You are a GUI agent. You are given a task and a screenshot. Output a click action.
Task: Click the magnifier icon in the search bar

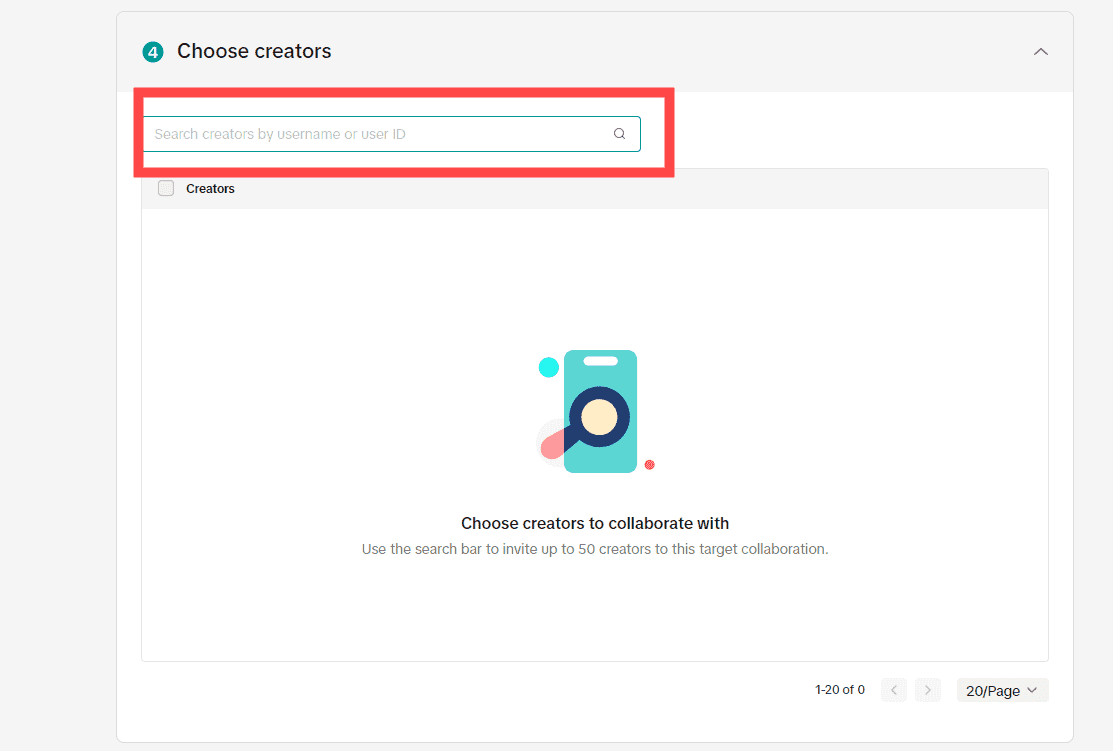click(619, 134)
